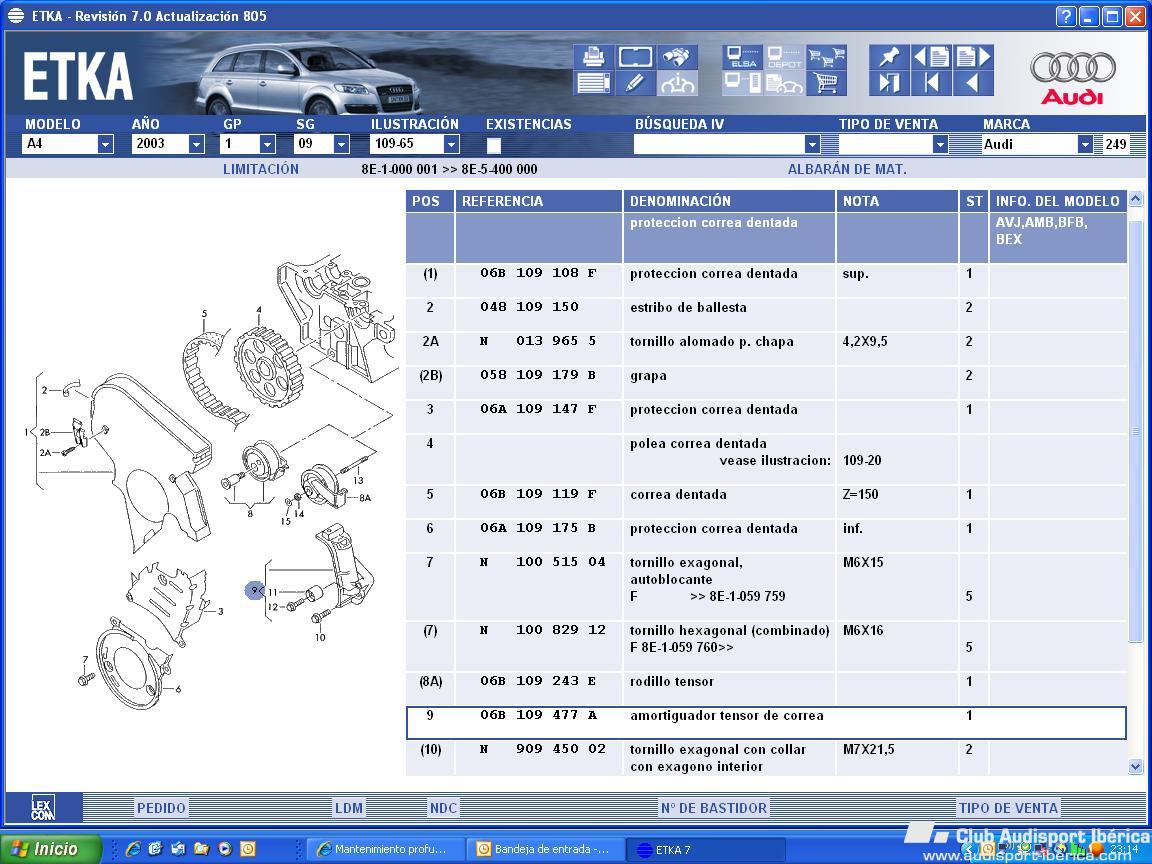This screenshot has height=864, width=1152.
Task: Click the printer icon in the toolbar
Action: [594, 57]
